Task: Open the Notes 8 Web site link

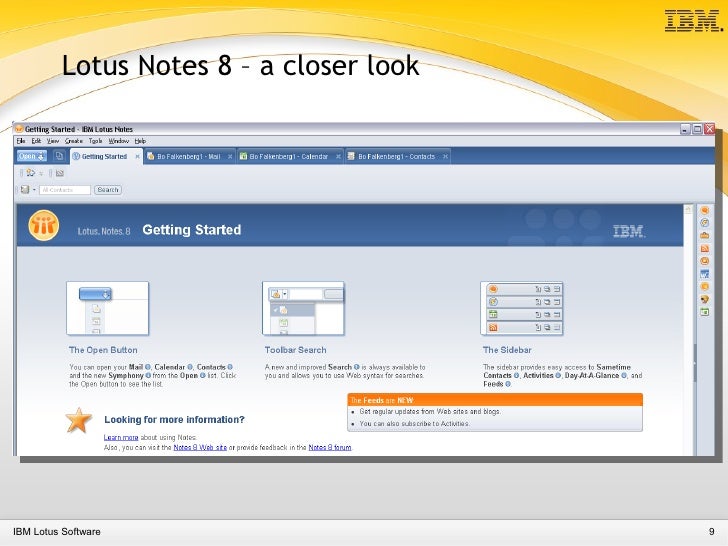Action: [200, 447]
